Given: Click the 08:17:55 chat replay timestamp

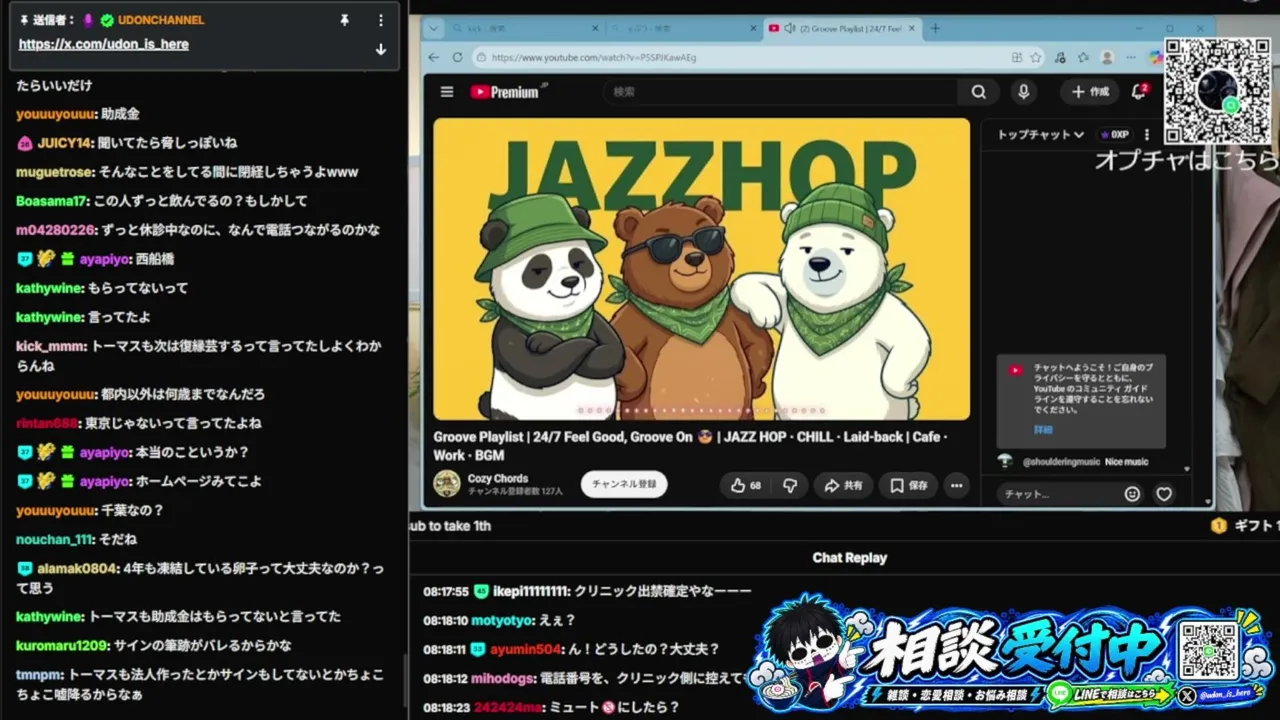Looking at the screenshot, I should (x=446, y=591).
